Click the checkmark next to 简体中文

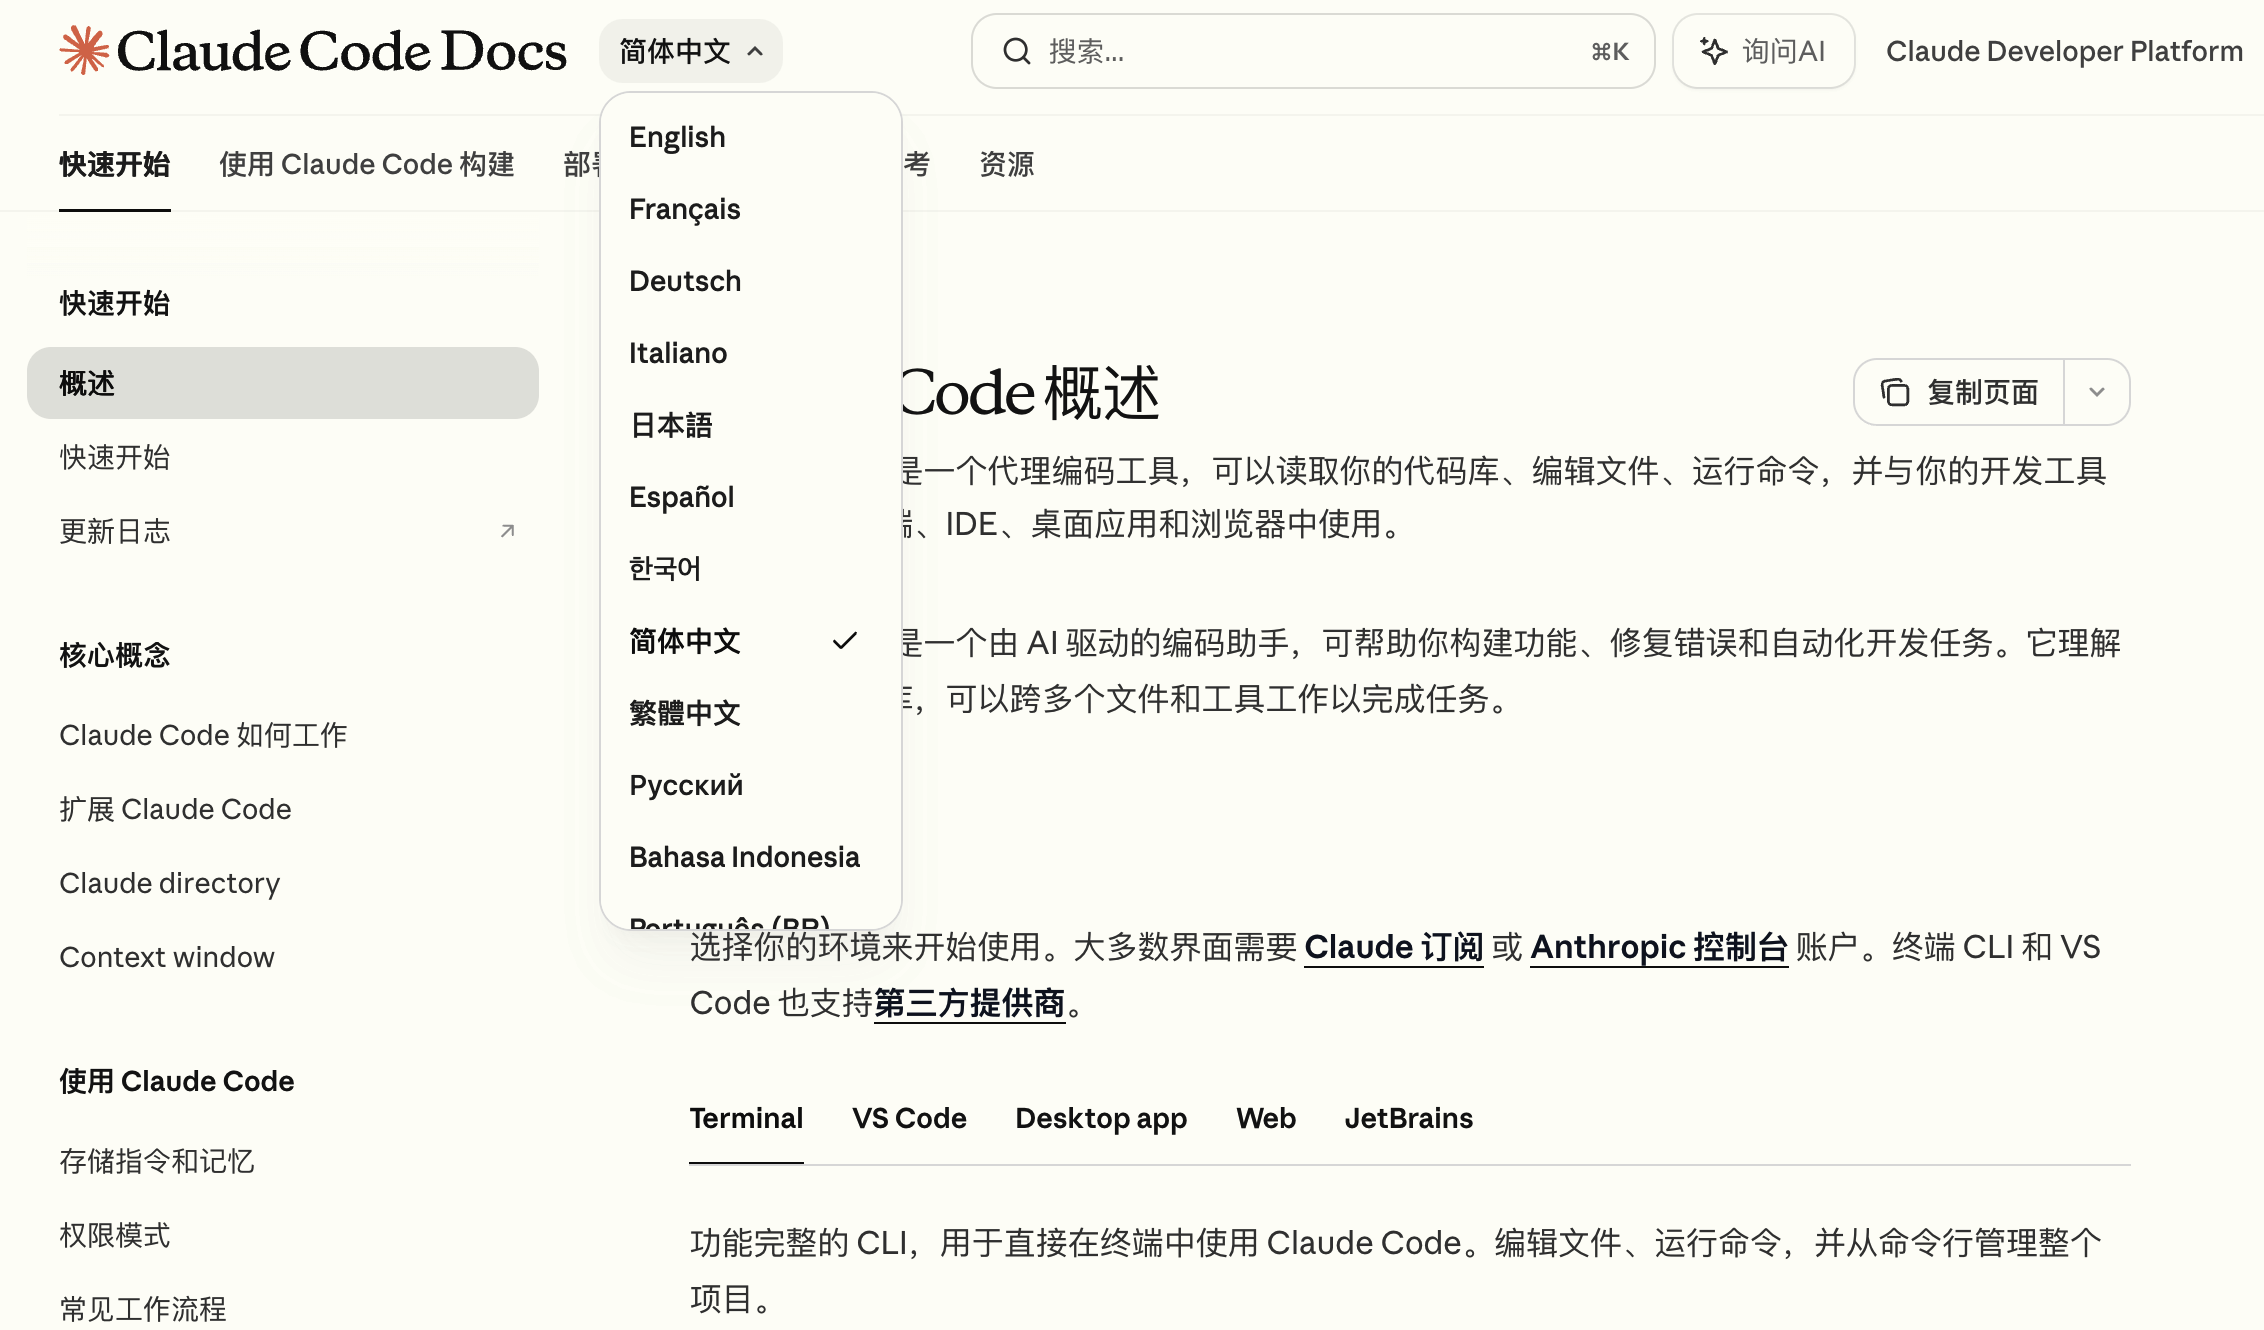[845, 641]
